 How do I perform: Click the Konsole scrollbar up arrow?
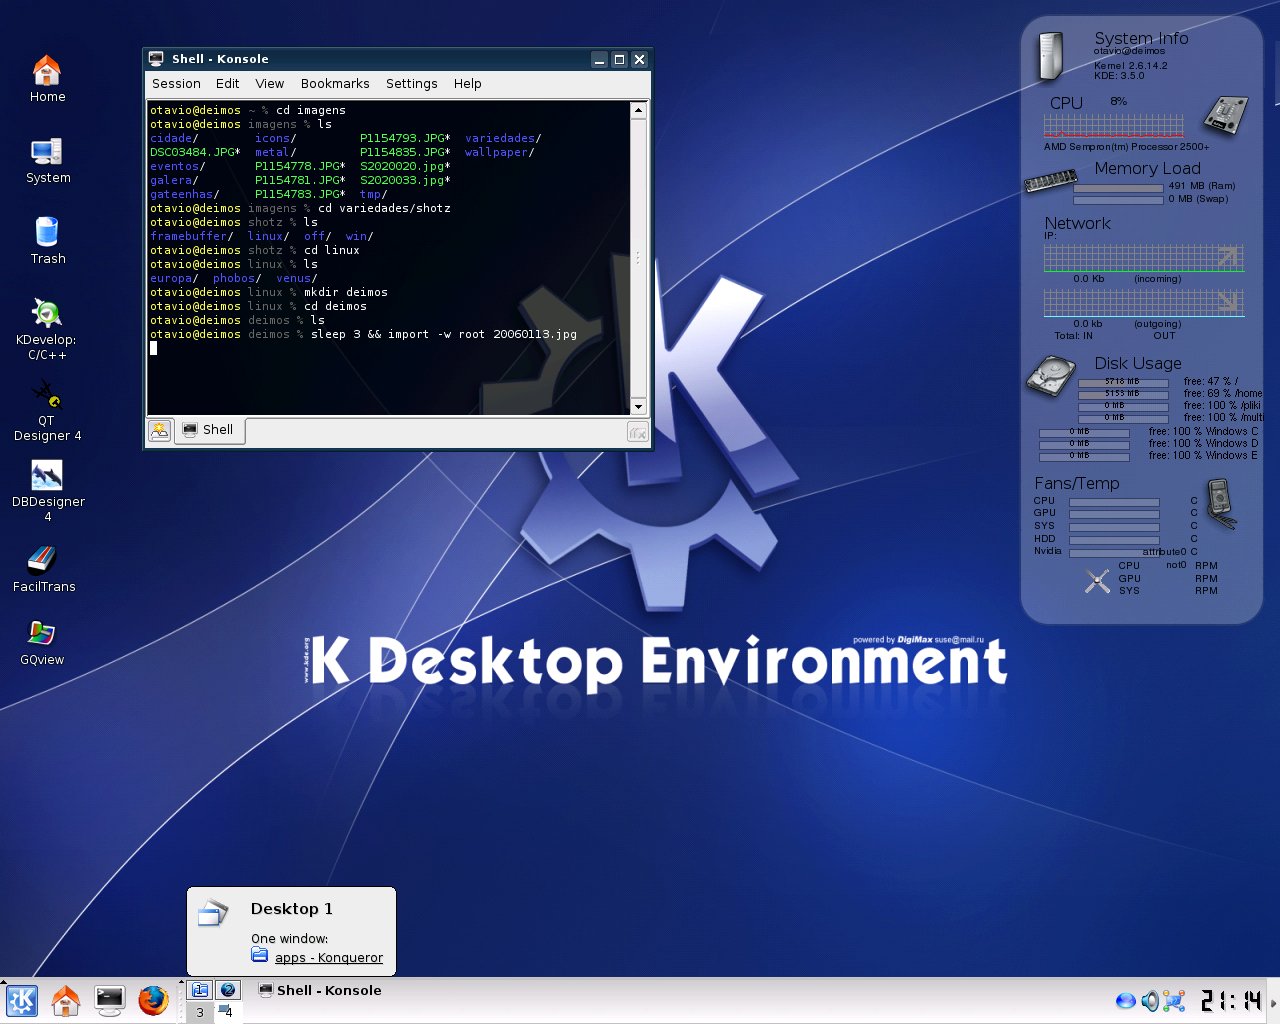point(638,110)
